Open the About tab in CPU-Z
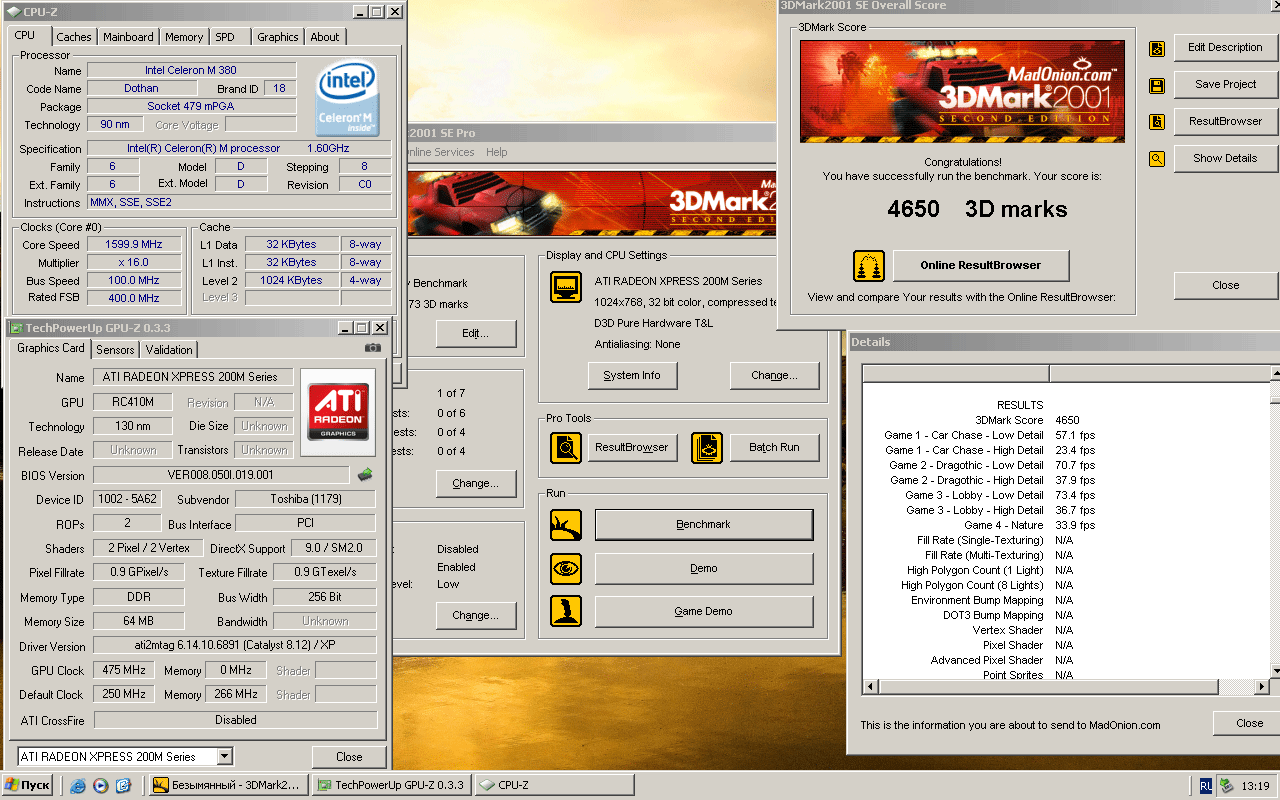1280x800 pixels. (x=325, y=37)
